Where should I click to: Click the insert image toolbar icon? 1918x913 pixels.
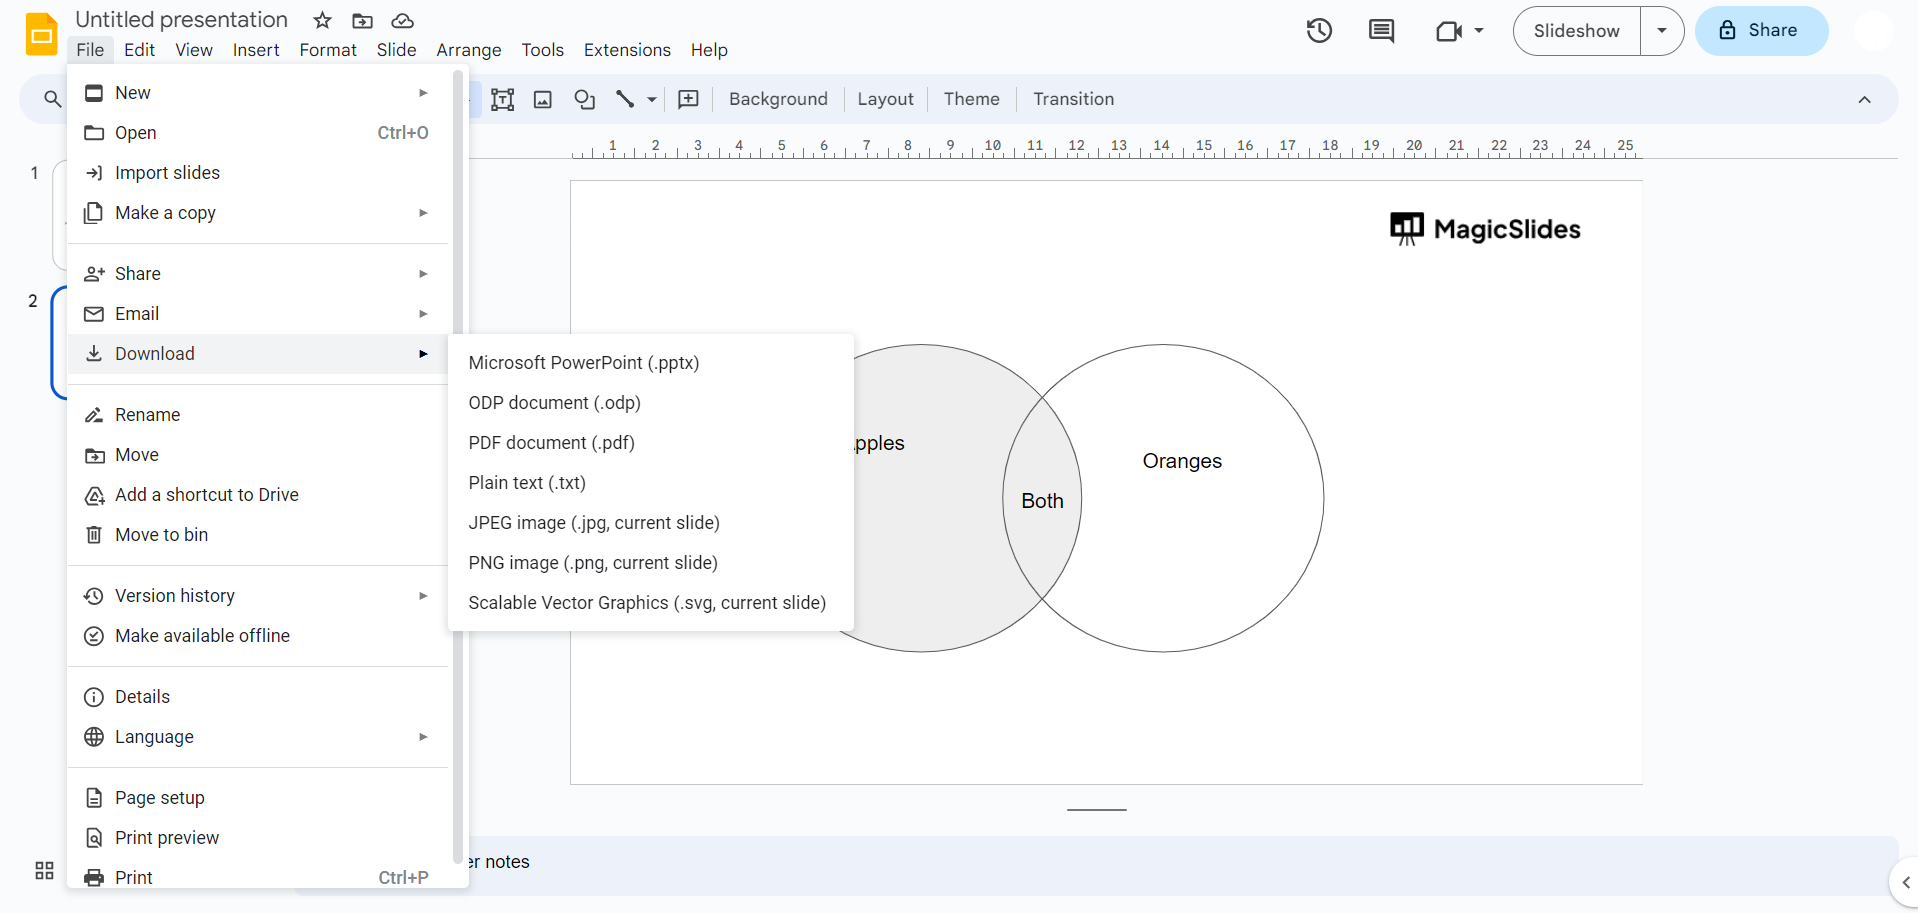tap(543, 99)
